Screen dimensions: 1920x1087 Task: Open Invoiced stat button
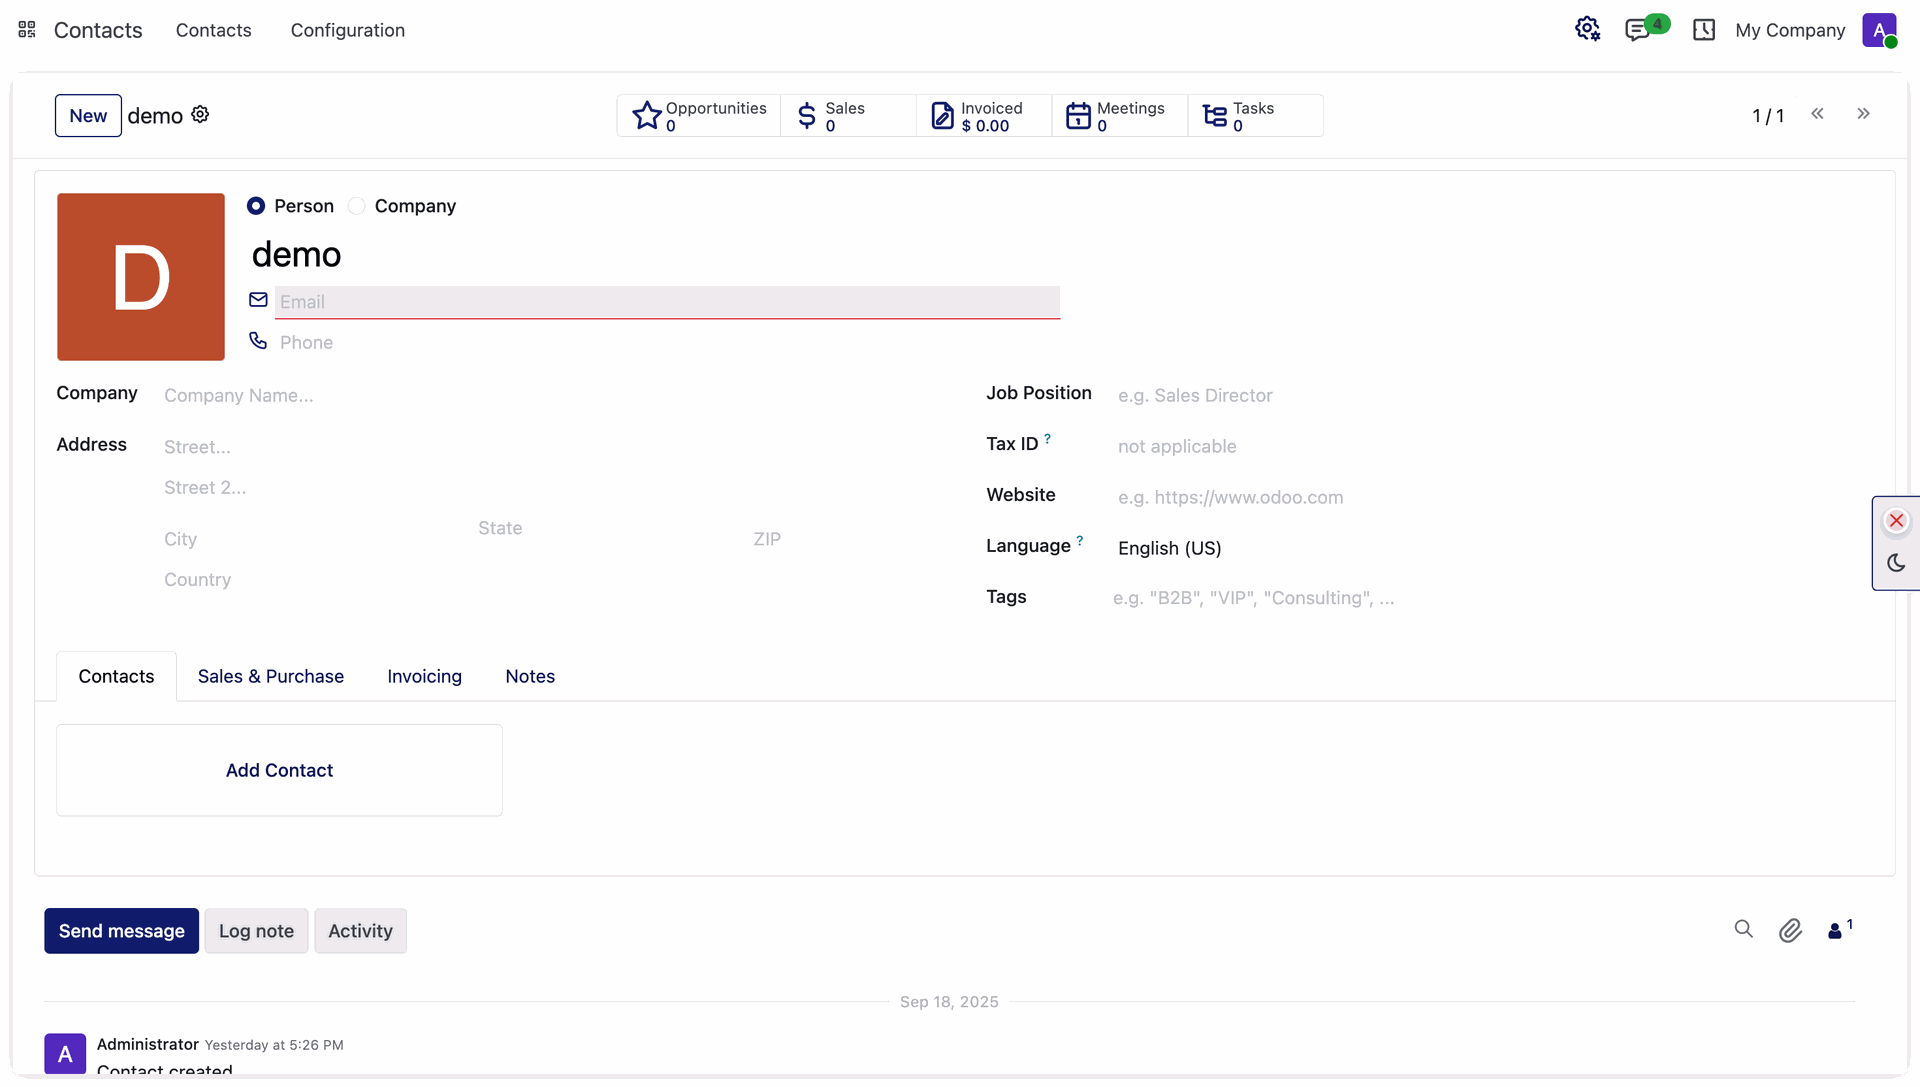pyautogui.click(x=984, y=116)
